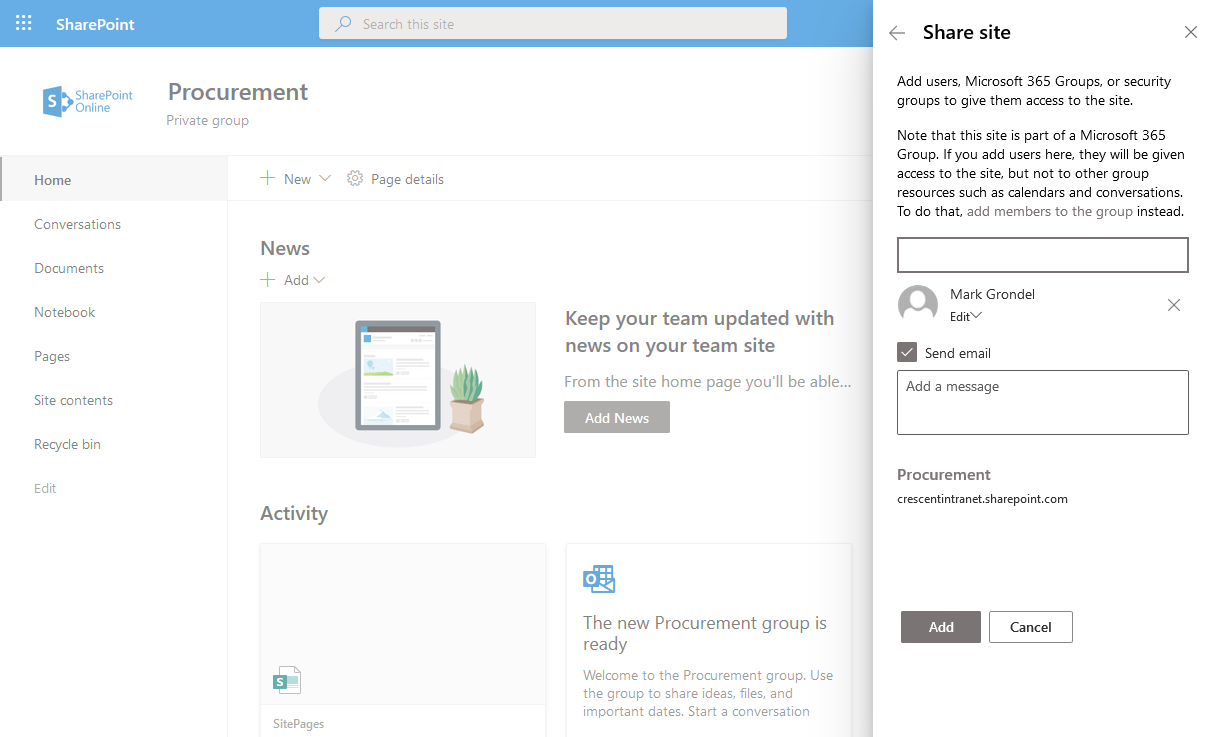
Task: Expand the New menu chevron
Action: (x=326, y=178)
